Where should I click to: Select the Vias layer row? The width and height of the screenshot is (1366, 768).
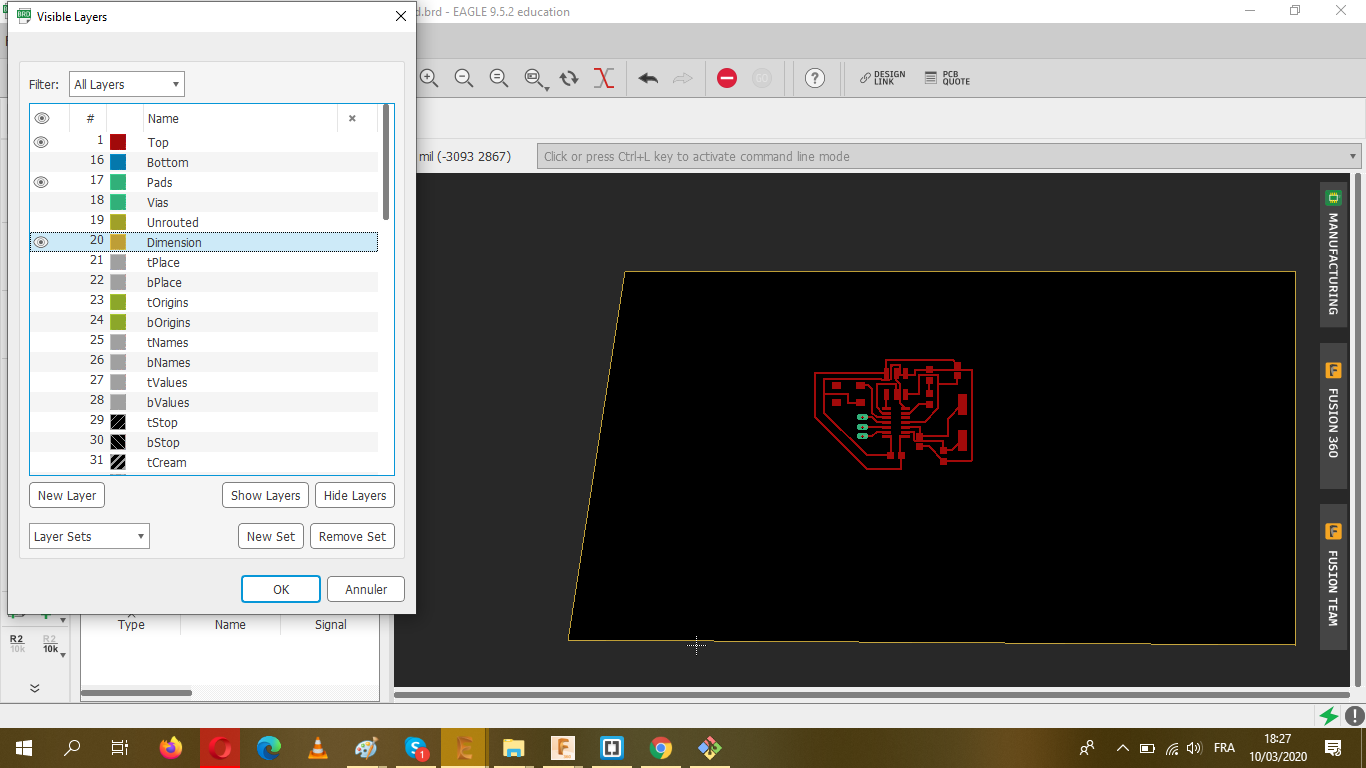point(204,202)
